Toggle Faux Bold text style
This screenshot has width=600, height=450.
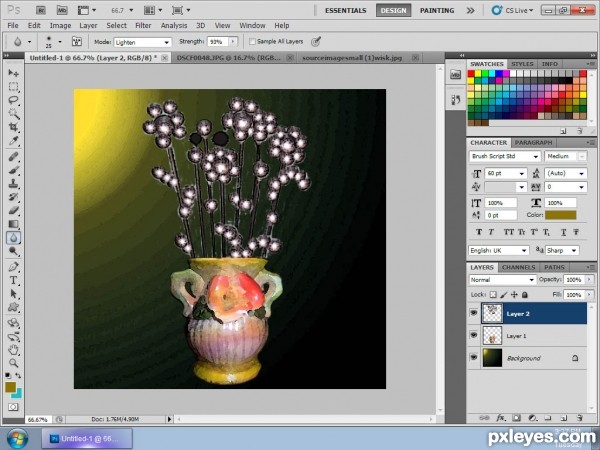479,232
